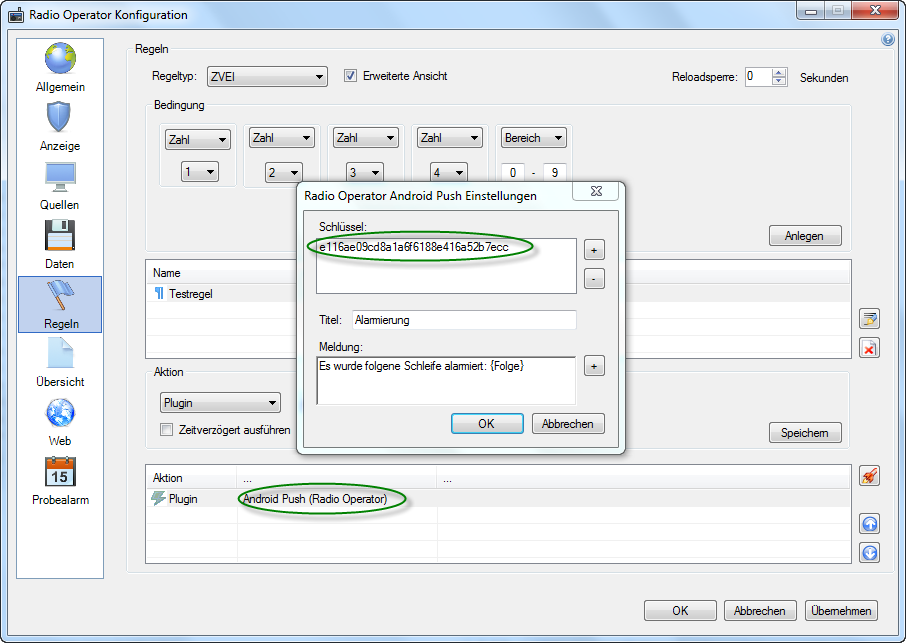This screenshot has height=643, width=906.
Task: Enable Zeitverzögert ausführen checkbox
Action: click(166, 430)
